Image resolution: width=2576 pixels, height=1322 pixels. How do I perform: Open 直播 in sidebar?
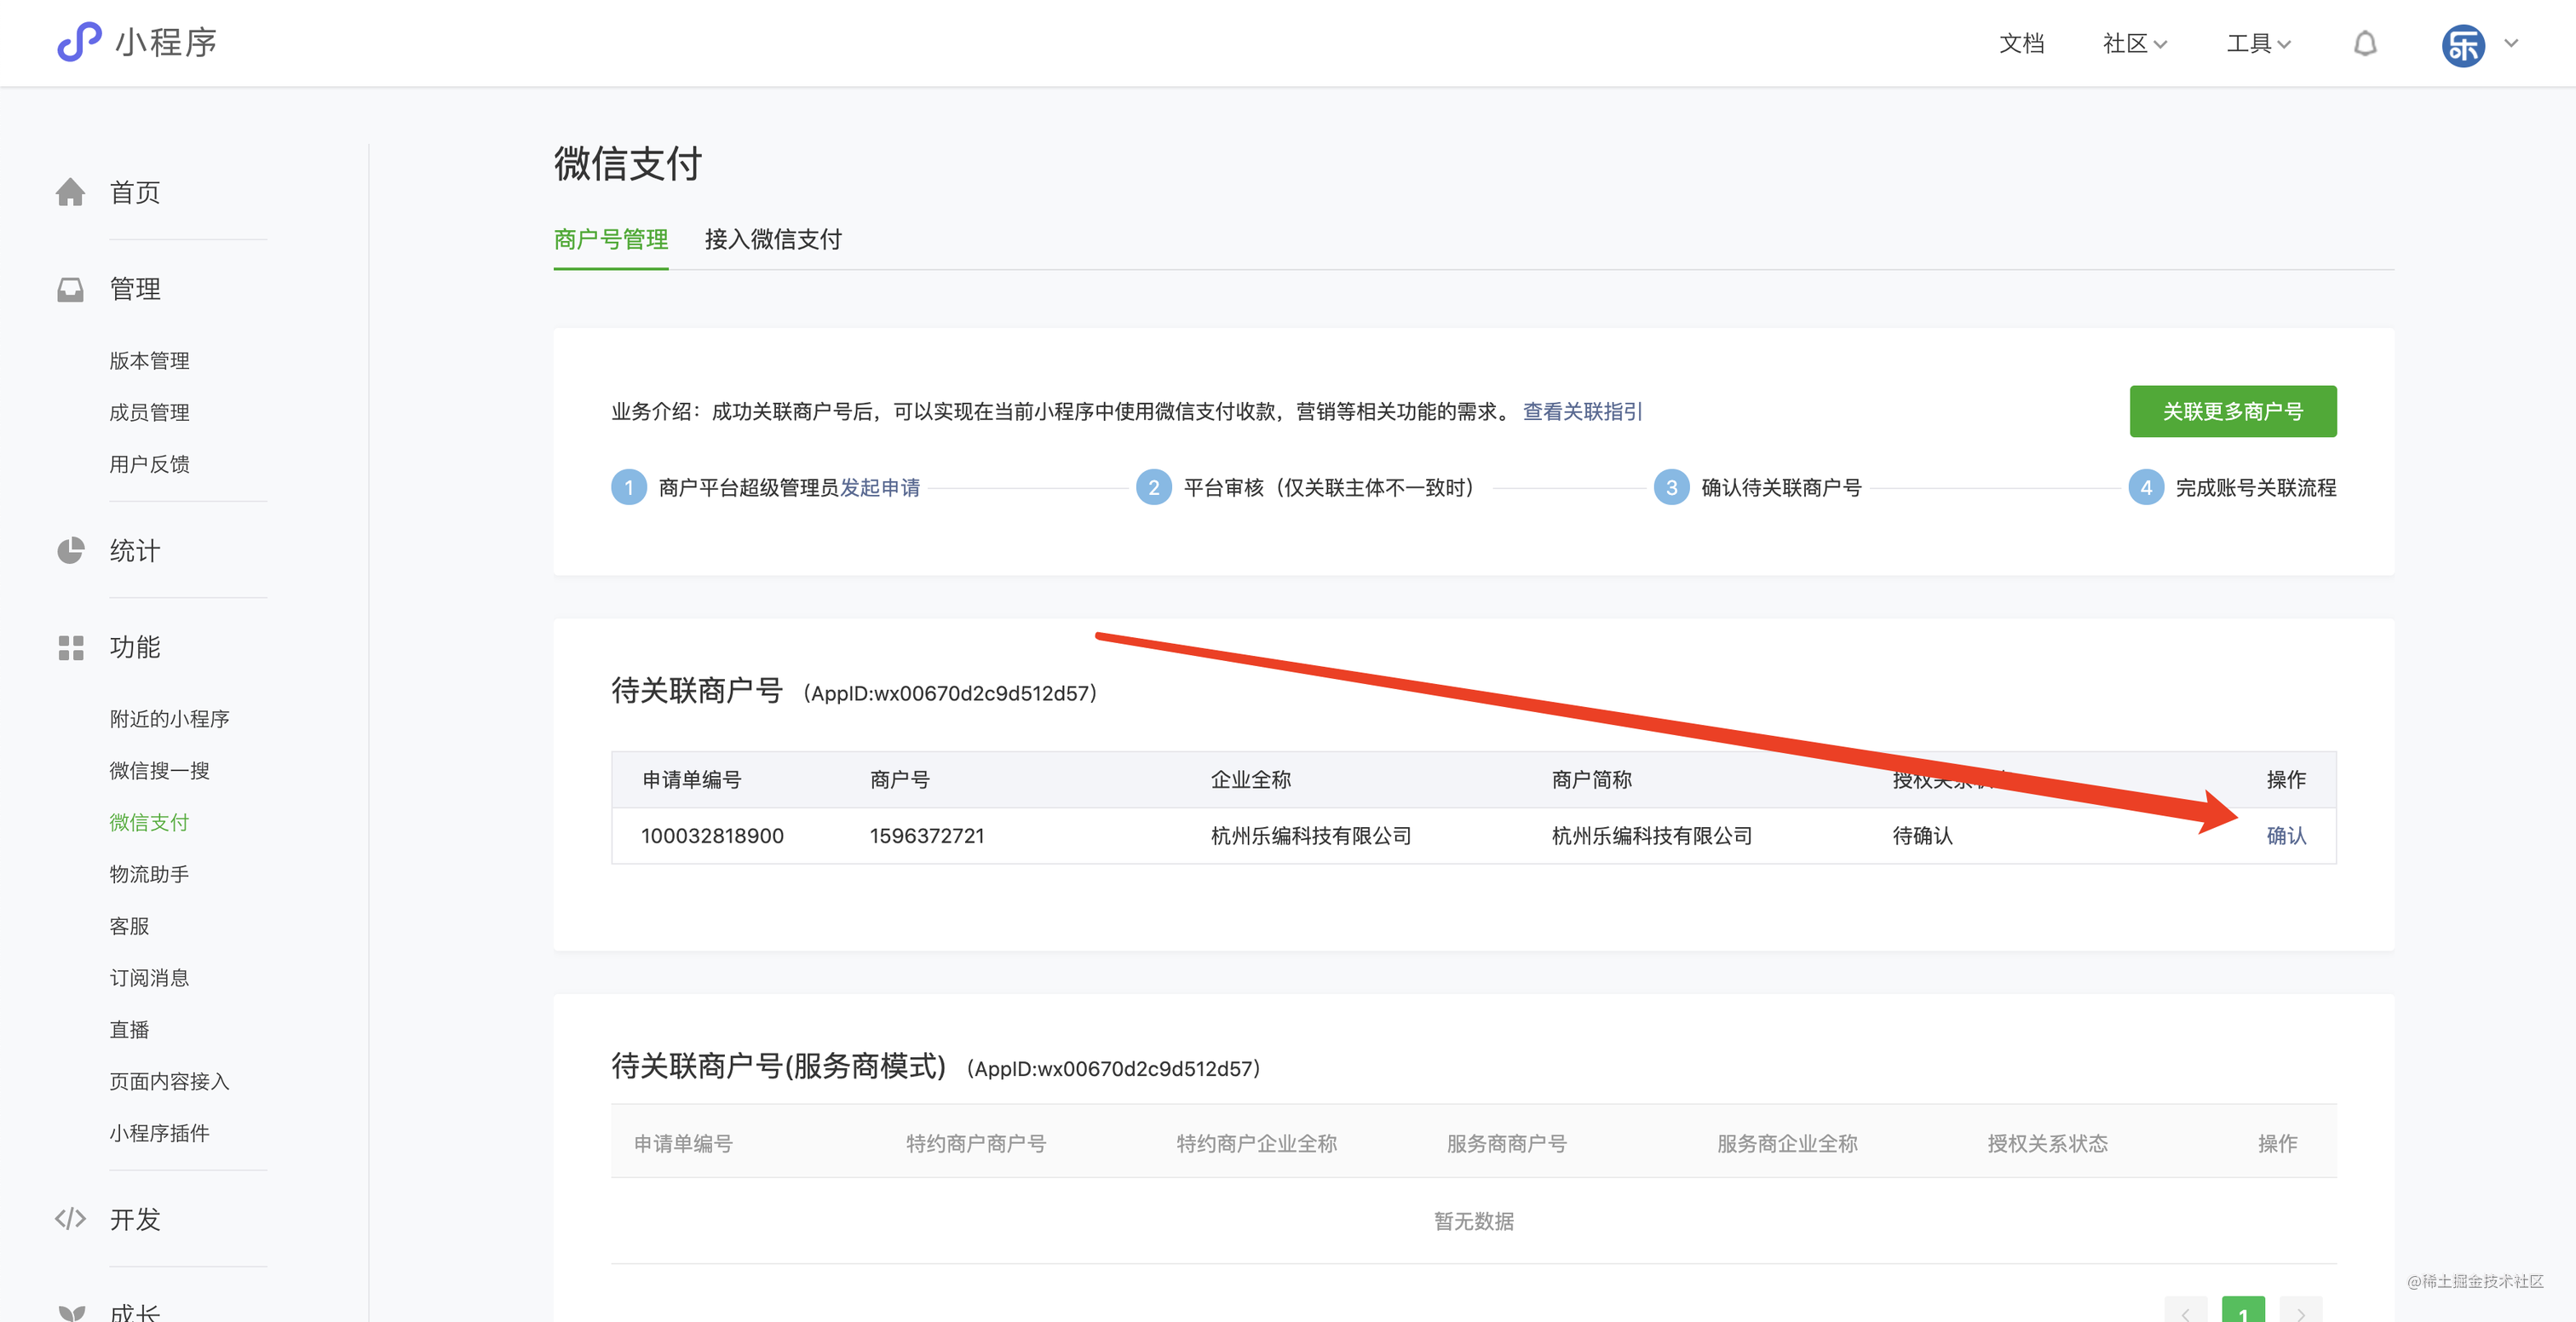pyautogui.click(x=129, y=1029)
